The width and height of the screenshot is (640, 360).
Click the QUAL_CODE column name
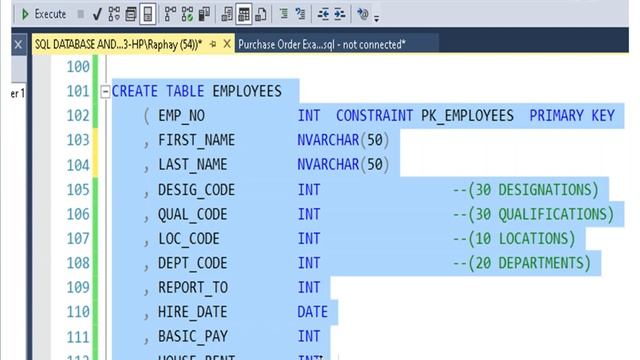(193, 214)
